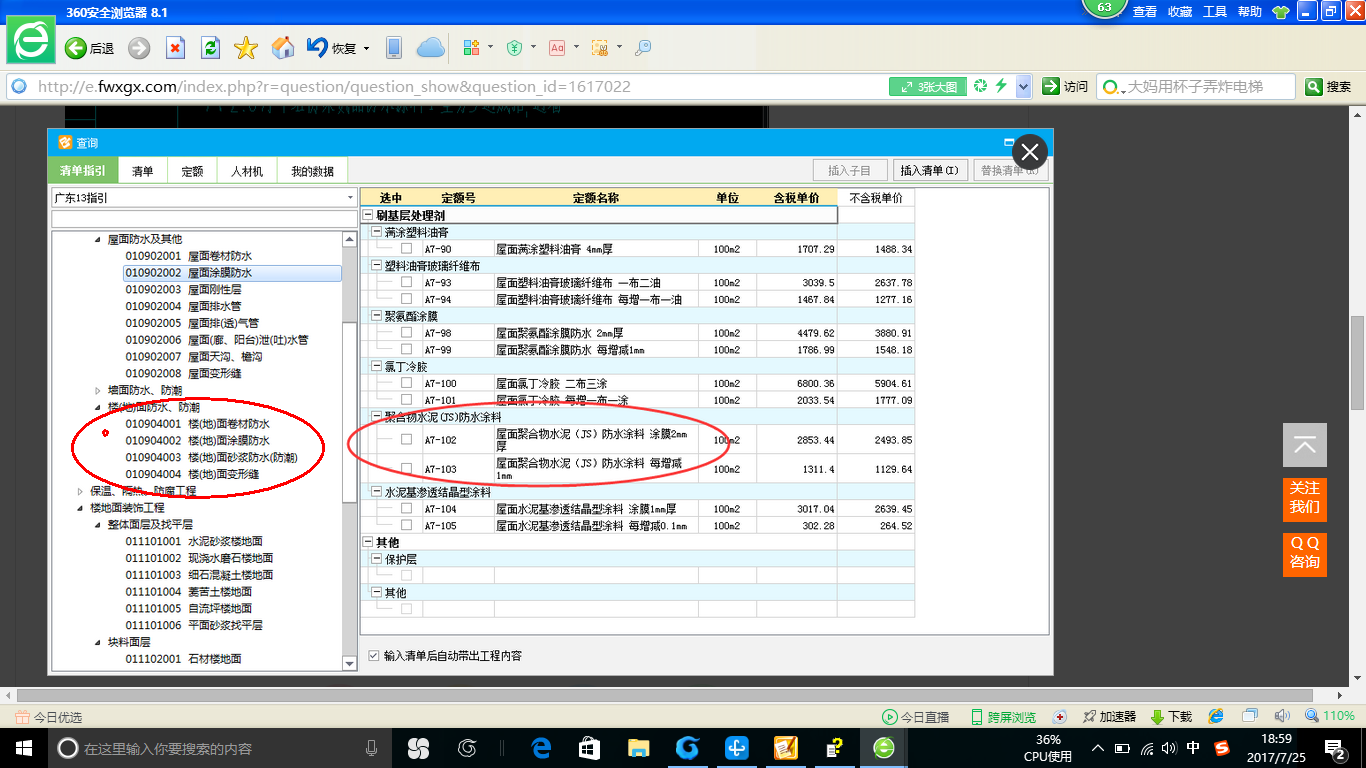1366x768 pixels.
Task: Collapse the 其他 group in quota list
Action: pos(368,542)
